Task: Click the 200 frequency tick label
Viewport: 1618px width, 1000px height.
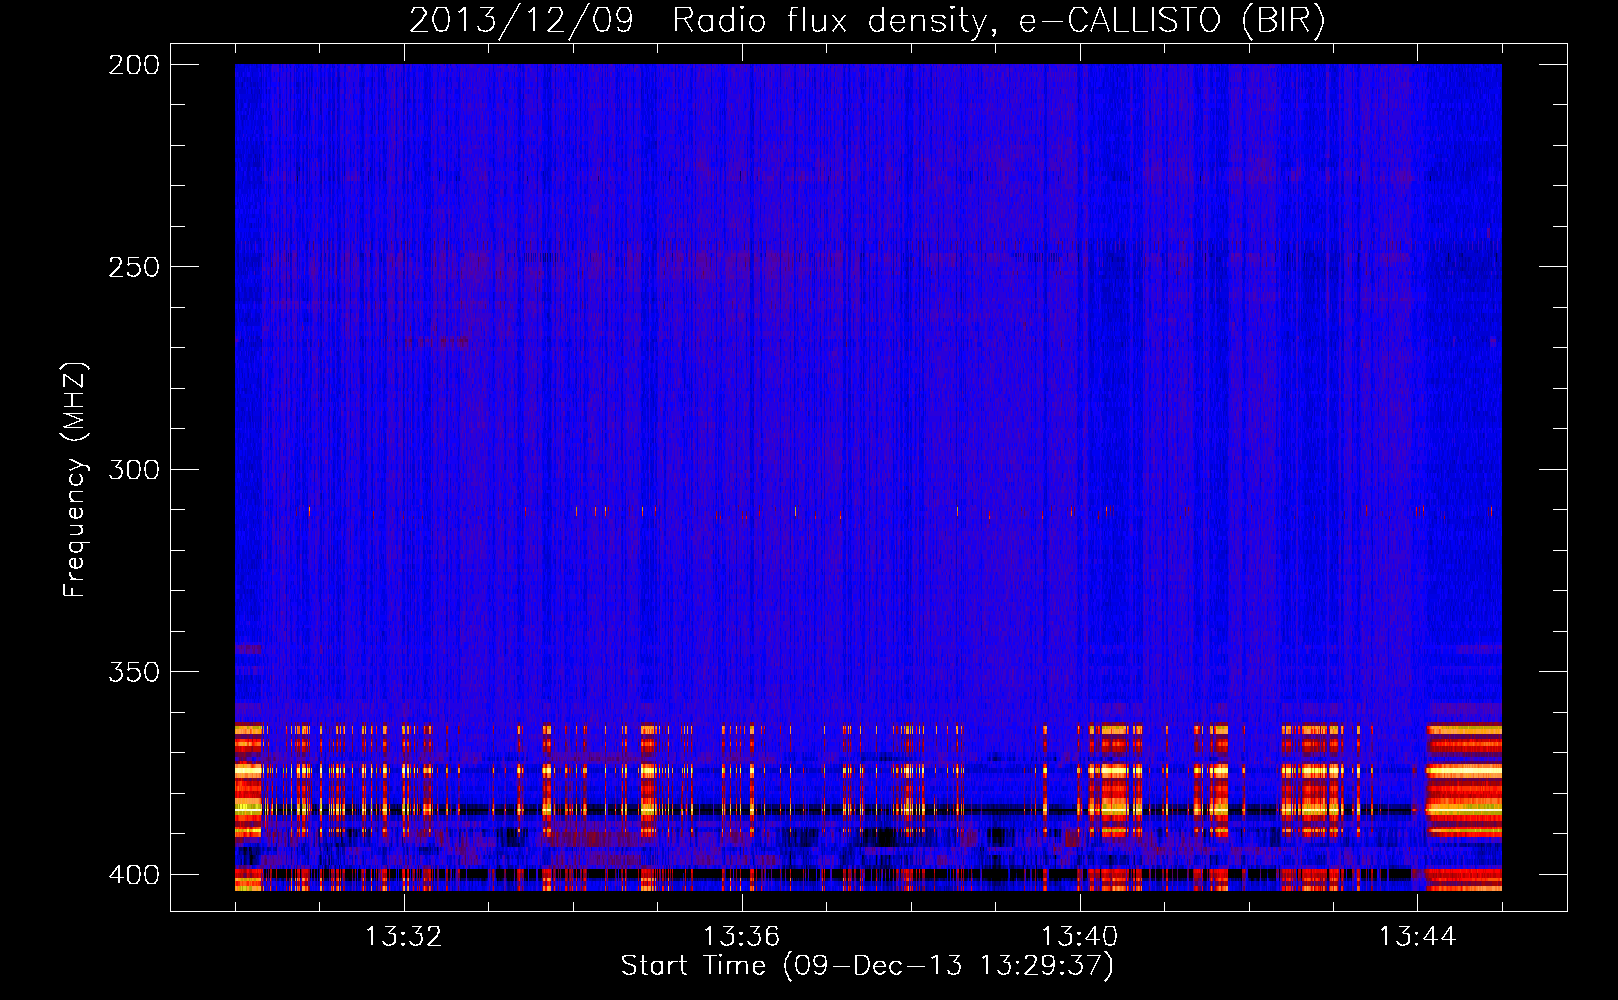Action: (133, 64)
